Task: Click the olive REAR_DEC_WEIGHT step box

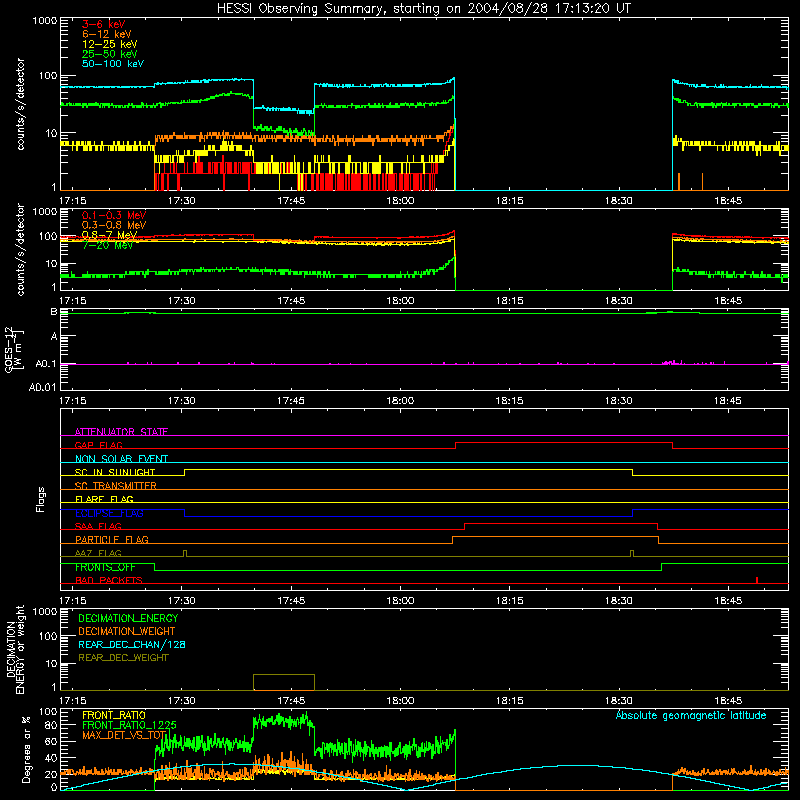Action: point(284,682)
